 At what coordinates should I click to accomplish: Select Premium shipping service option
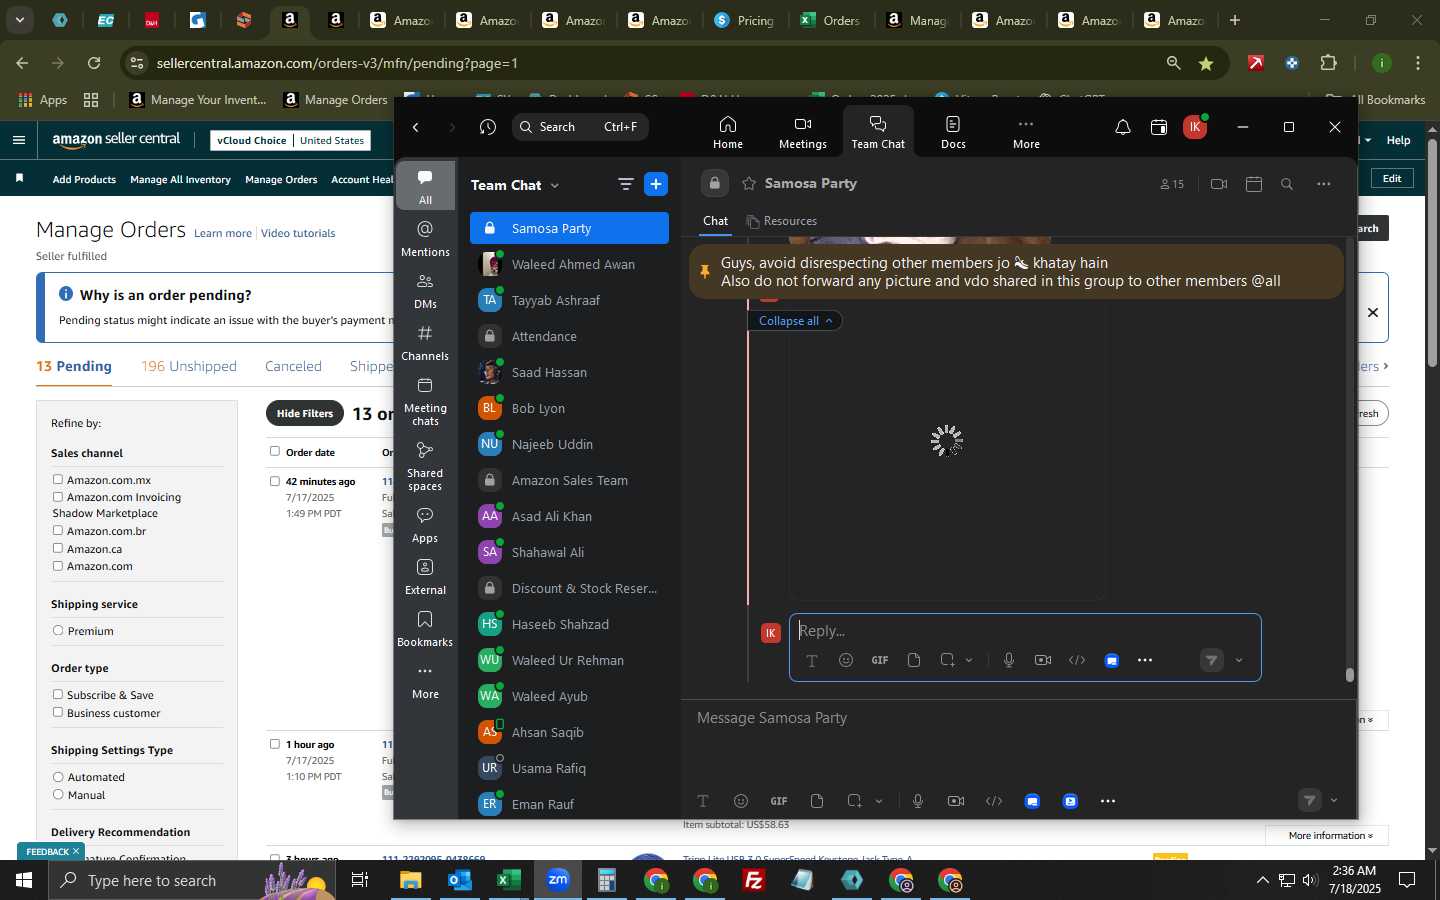[58, 631]
